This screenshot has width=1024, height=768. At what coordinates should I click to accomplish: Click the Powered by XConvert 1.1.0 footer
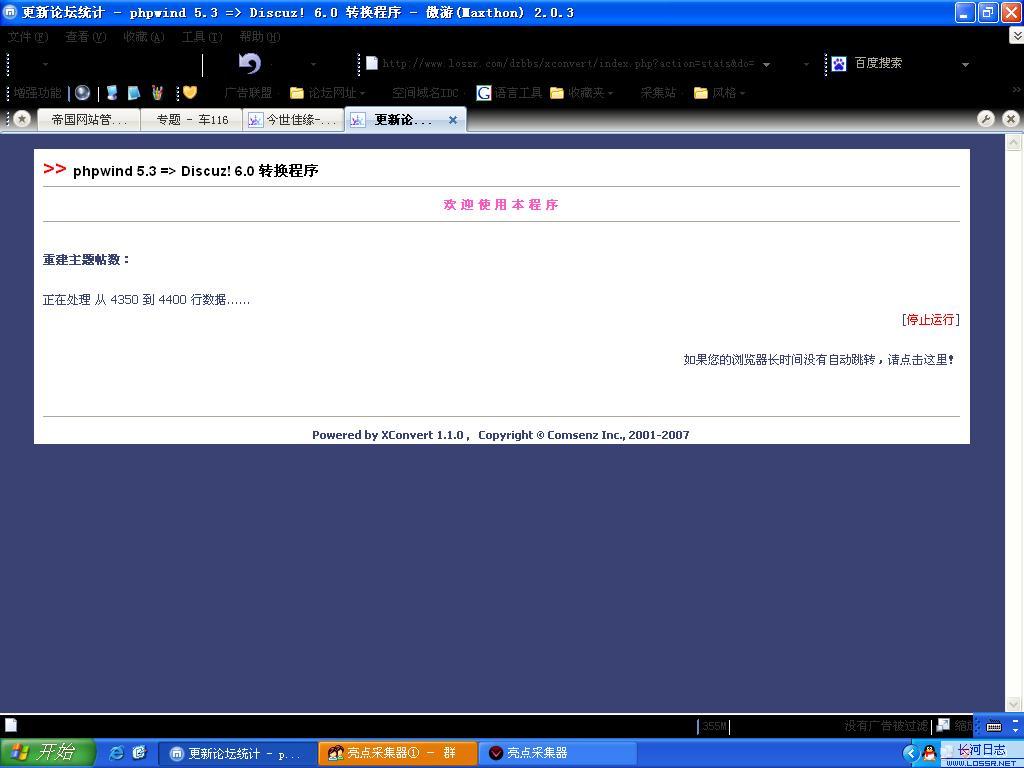point(500,435)
